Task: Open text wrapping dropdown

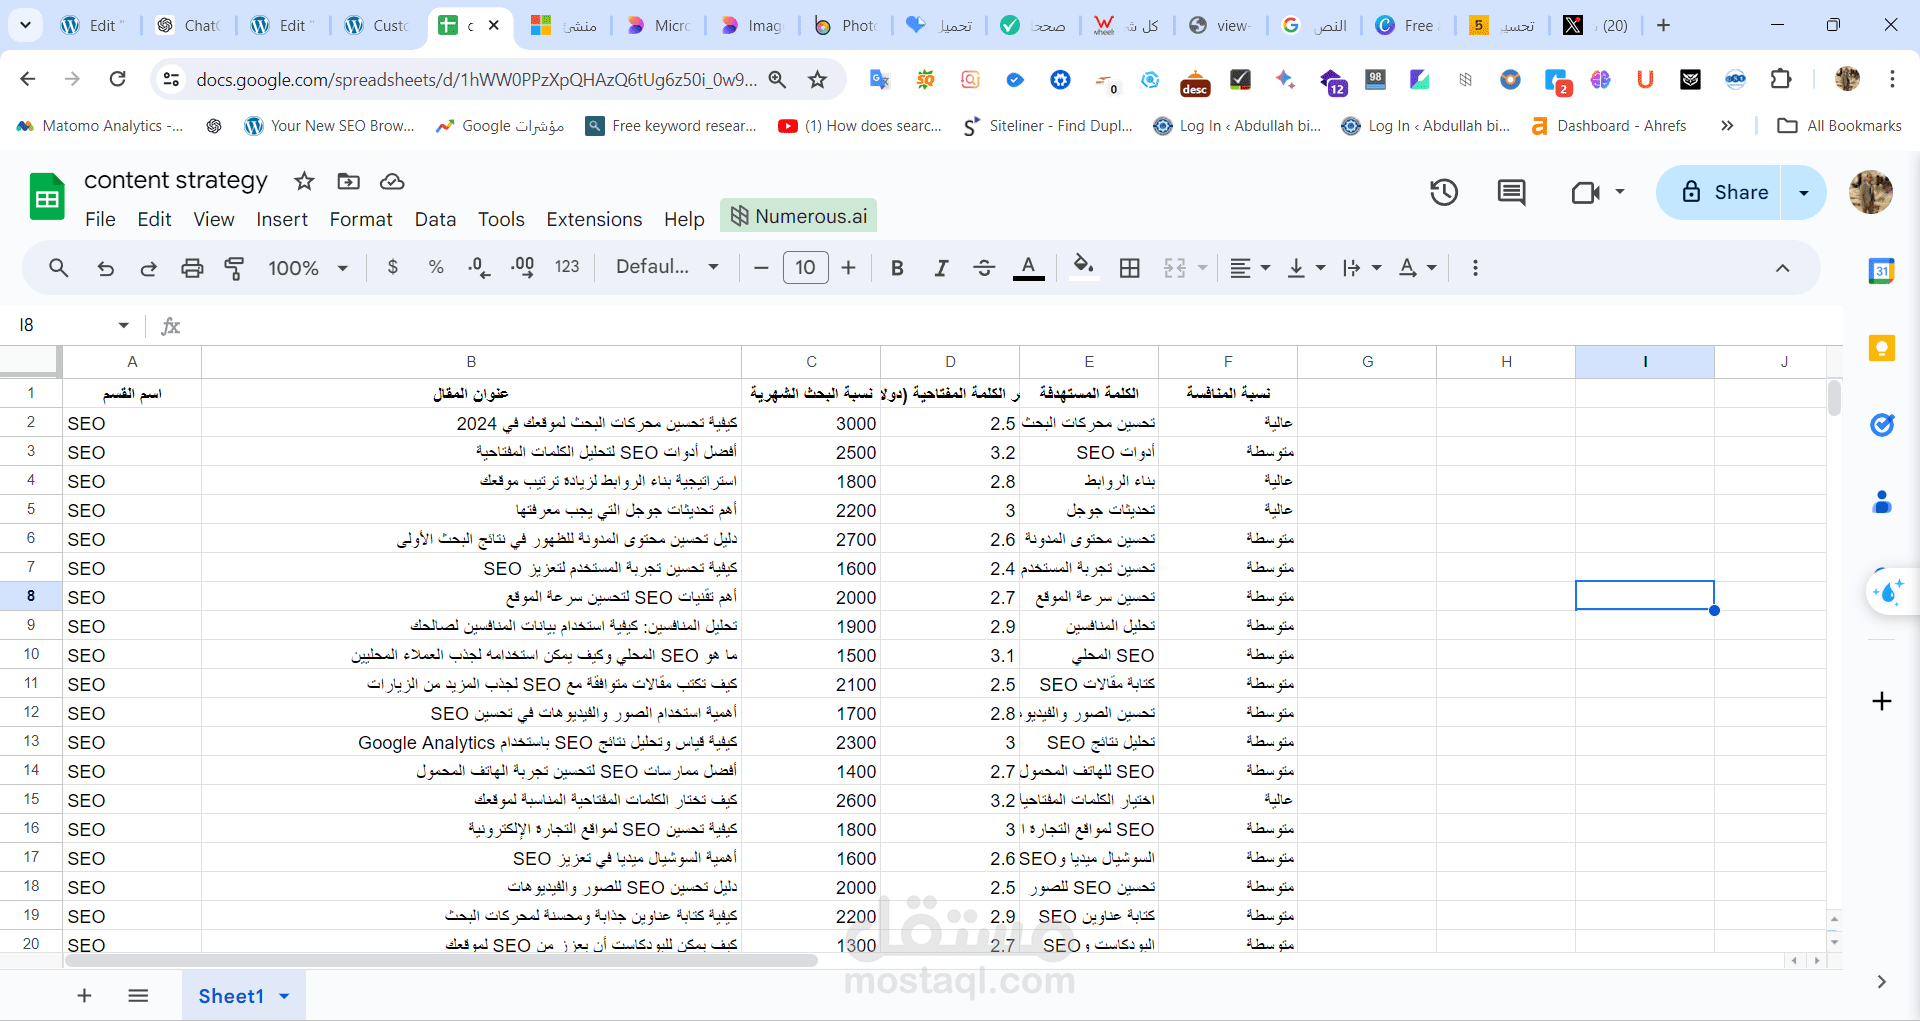Action: tap(1362, 267)
